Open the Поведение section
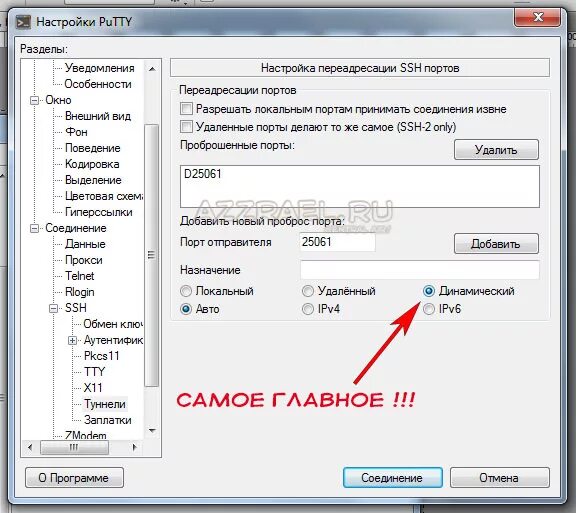Screen dimensions: 576x513 tap(93, 148)
